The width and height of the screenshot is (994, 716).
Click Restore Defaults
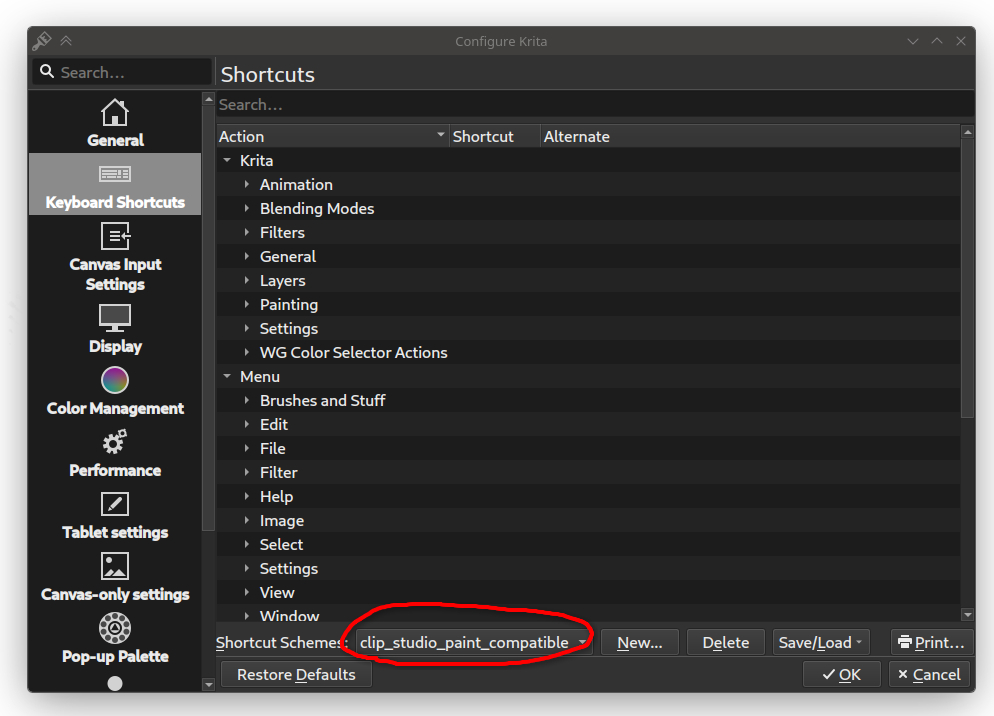pos(296,674)
